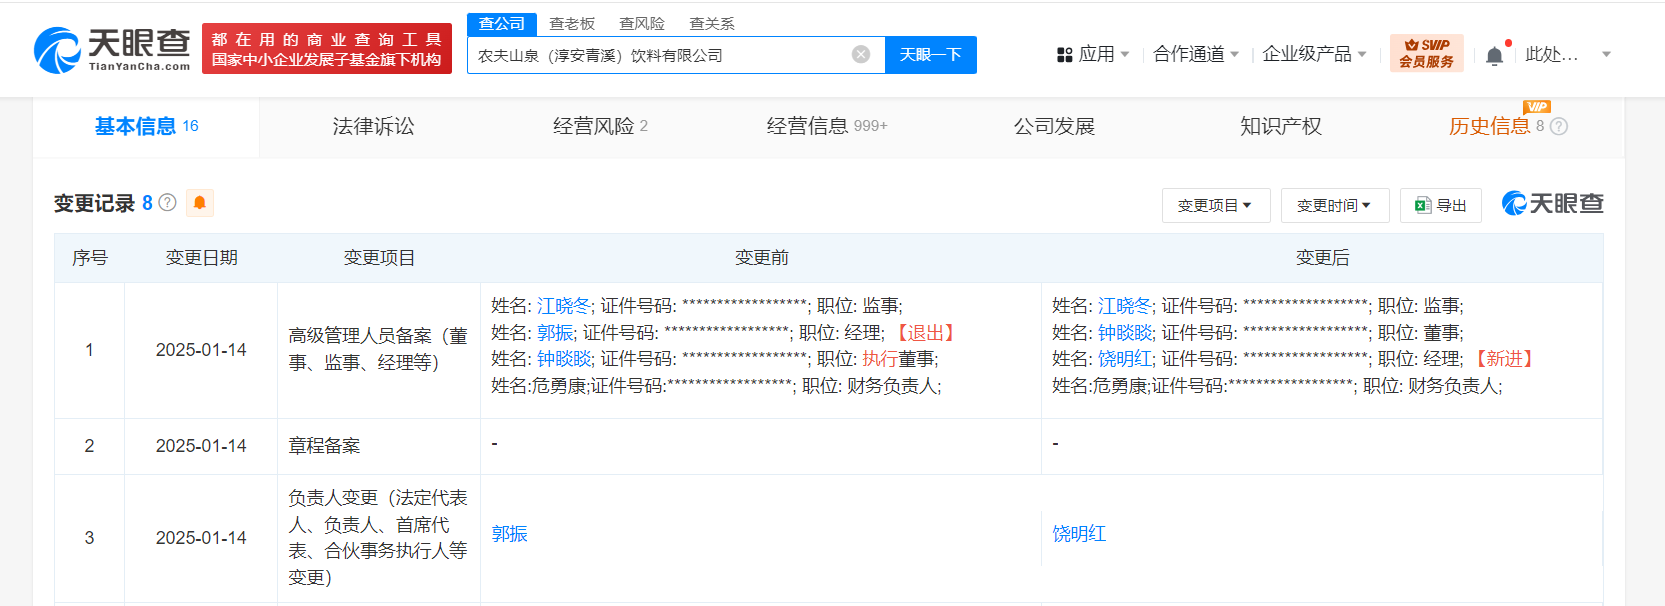Click the 序号 column header

tap(90, 258)
